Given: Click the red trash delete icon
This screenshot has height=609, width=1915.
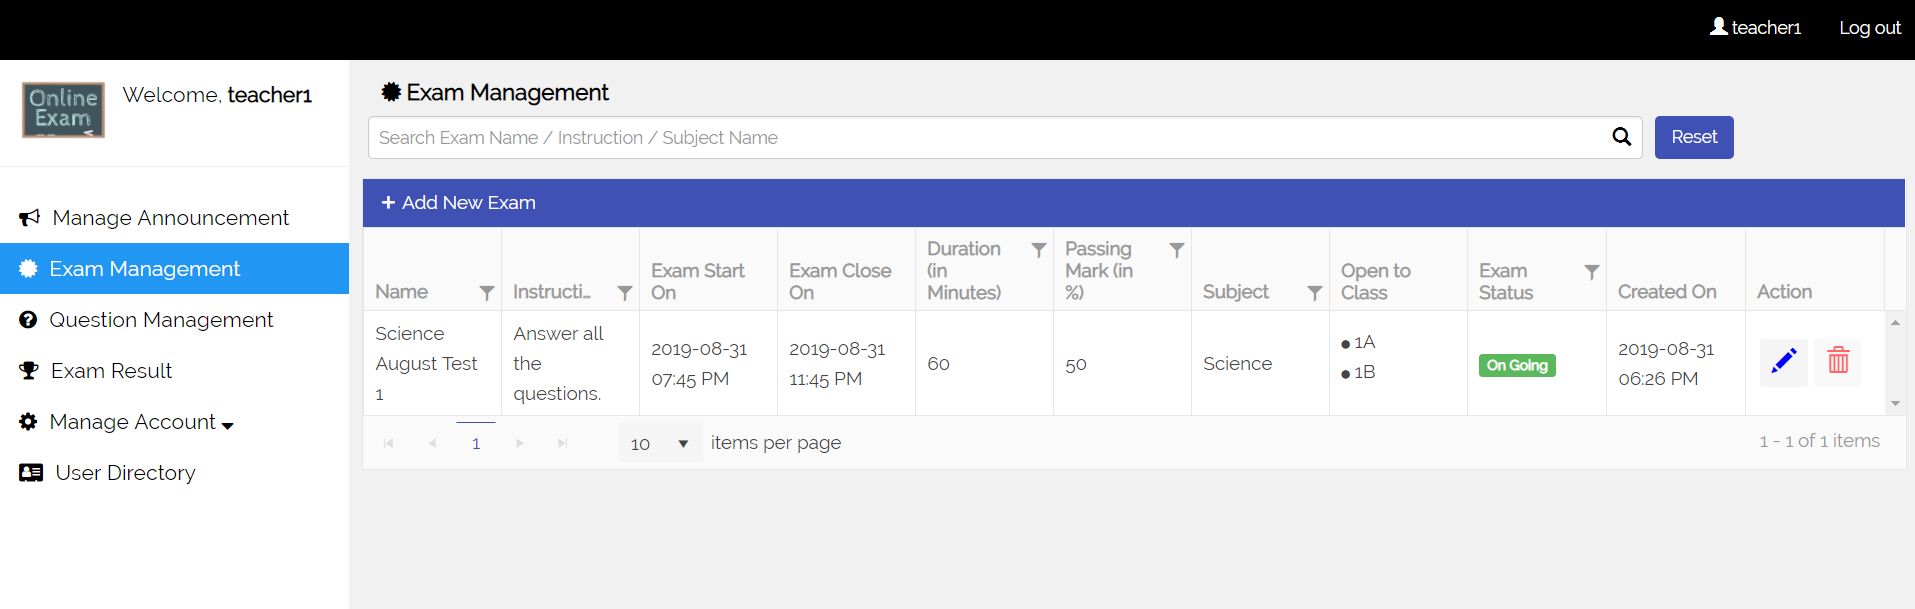Looking at the screenshot, I should tap(1838, 361).
